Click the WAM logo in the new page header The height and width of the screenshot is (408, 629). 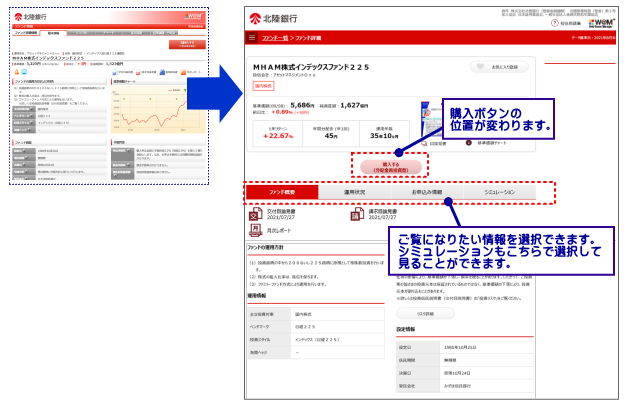tap(601, 23)
